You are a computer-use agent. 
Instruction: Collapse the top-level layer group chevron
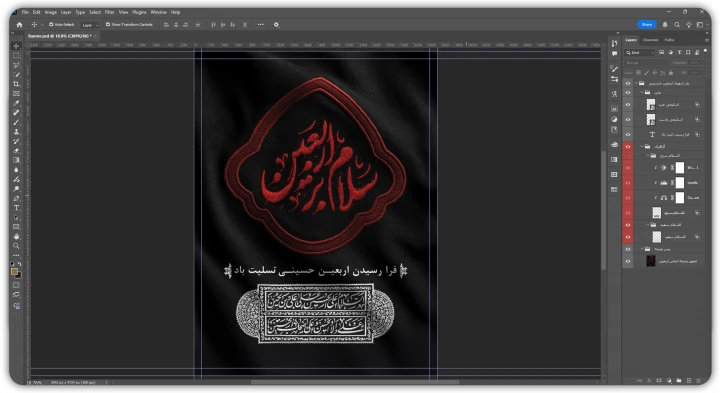[x=636, y=83]
